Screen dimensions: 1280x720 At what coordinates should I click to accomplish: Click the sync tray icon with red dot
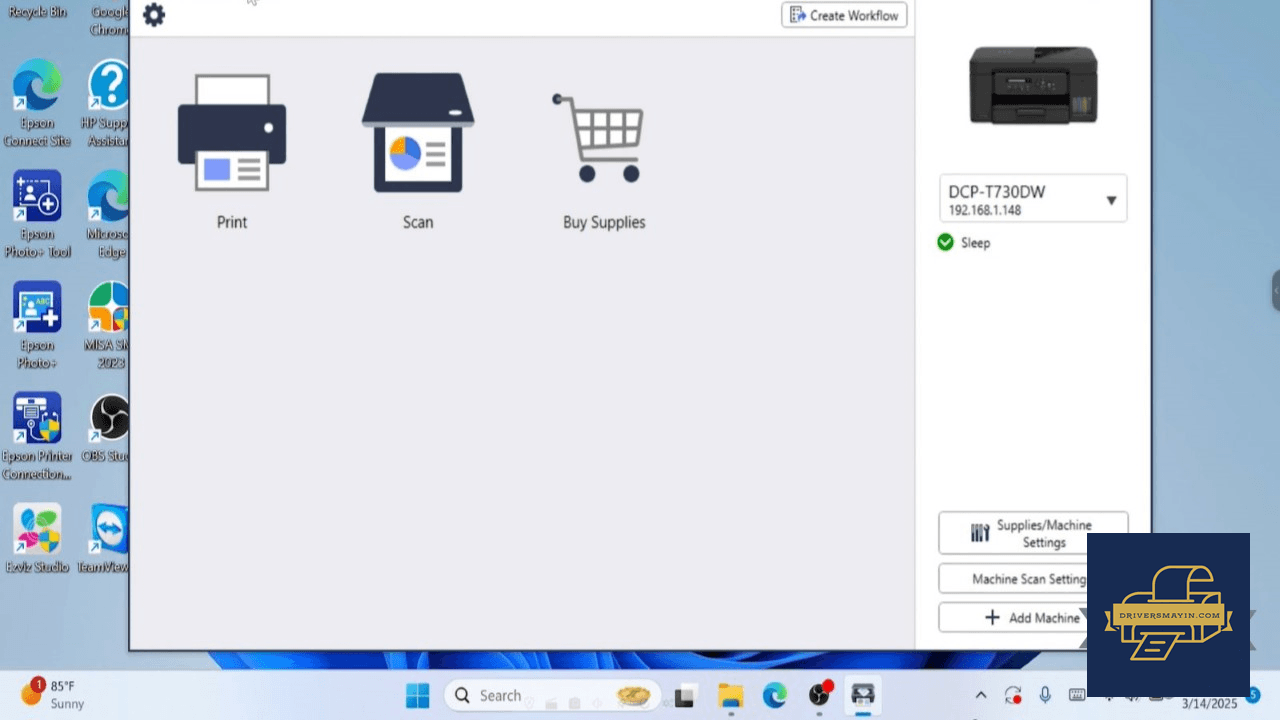(x=1013, y=696)
